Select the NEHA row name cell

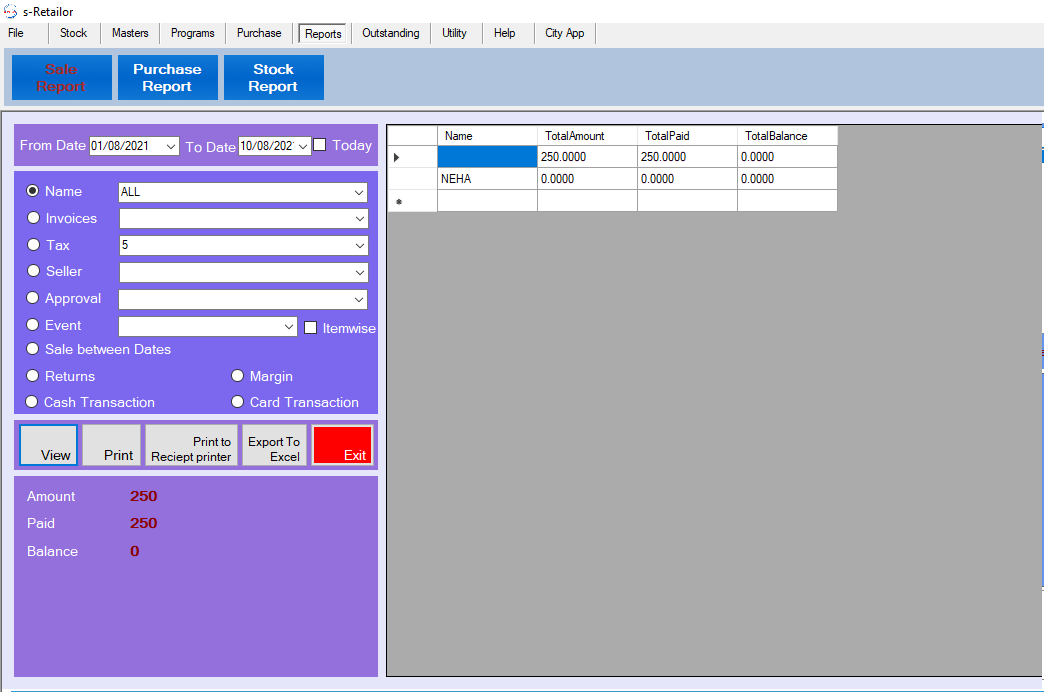(487, 179)
